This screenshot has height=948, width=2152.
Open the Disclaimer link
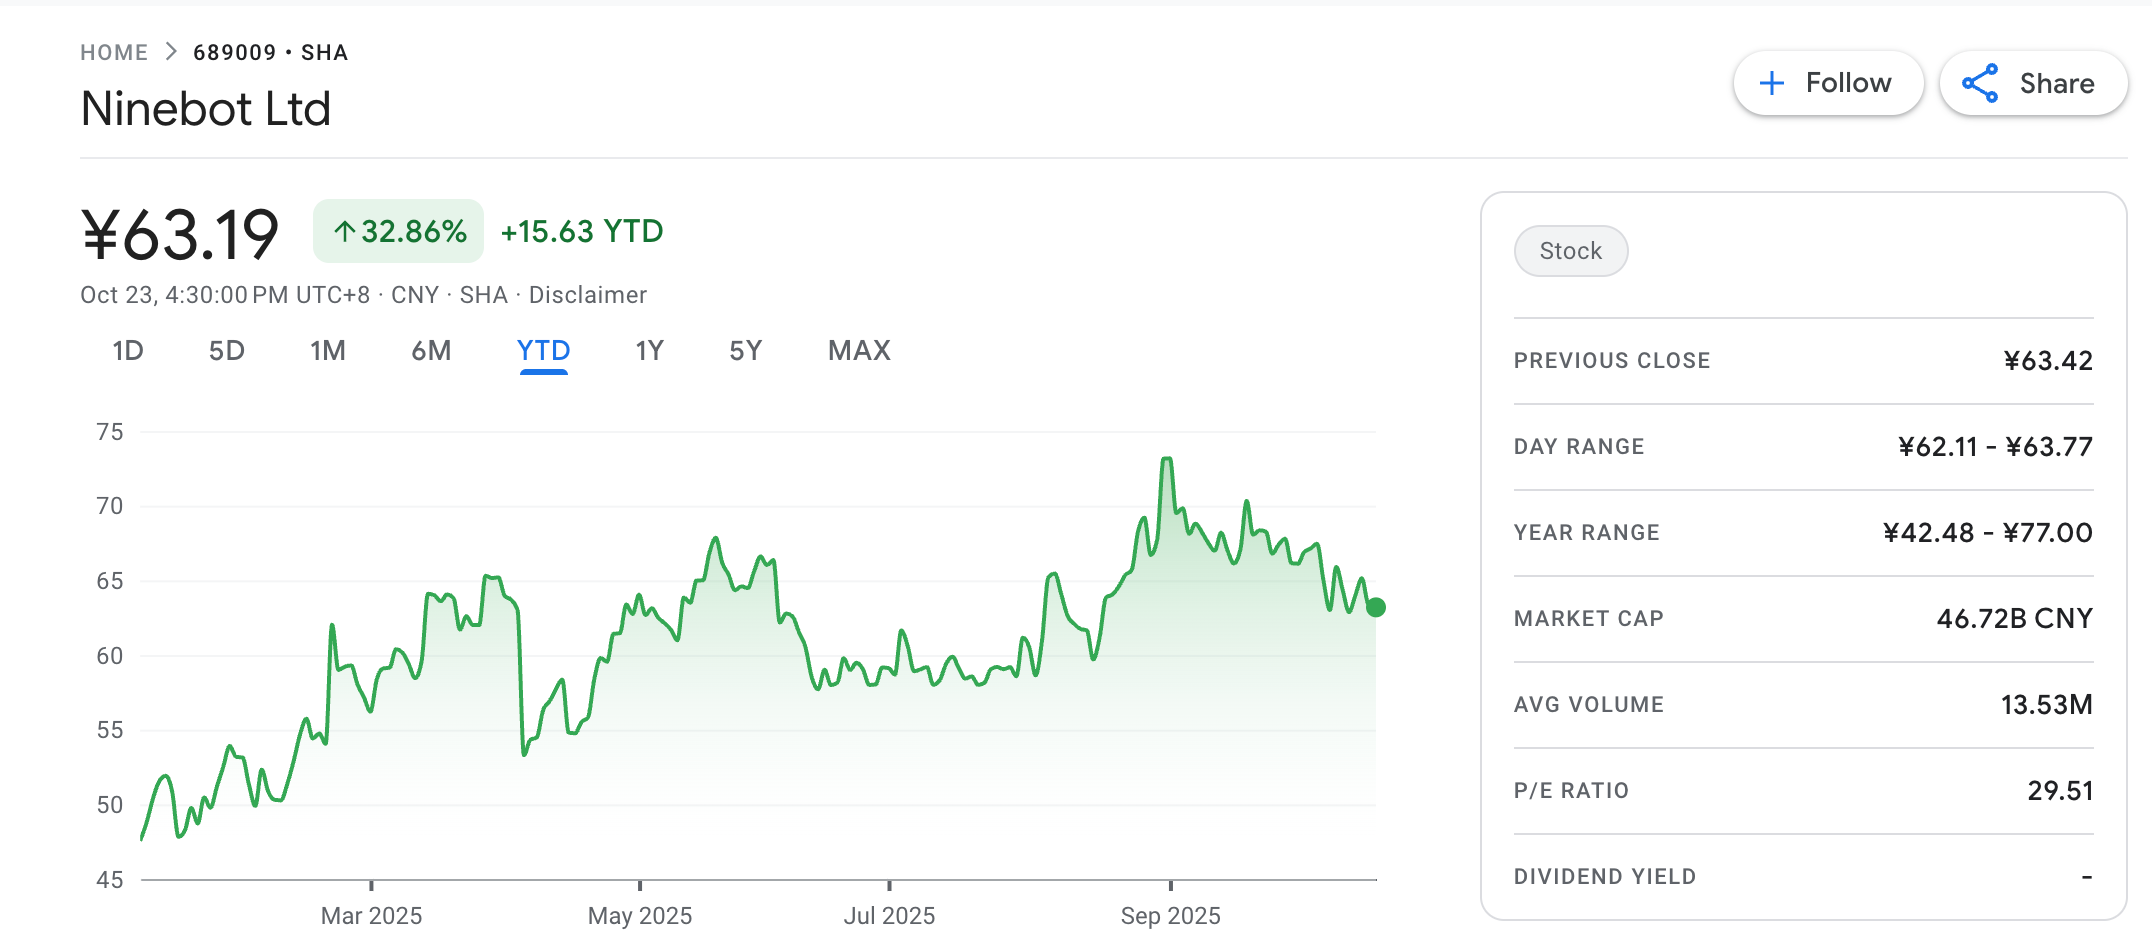coord(588,295)
